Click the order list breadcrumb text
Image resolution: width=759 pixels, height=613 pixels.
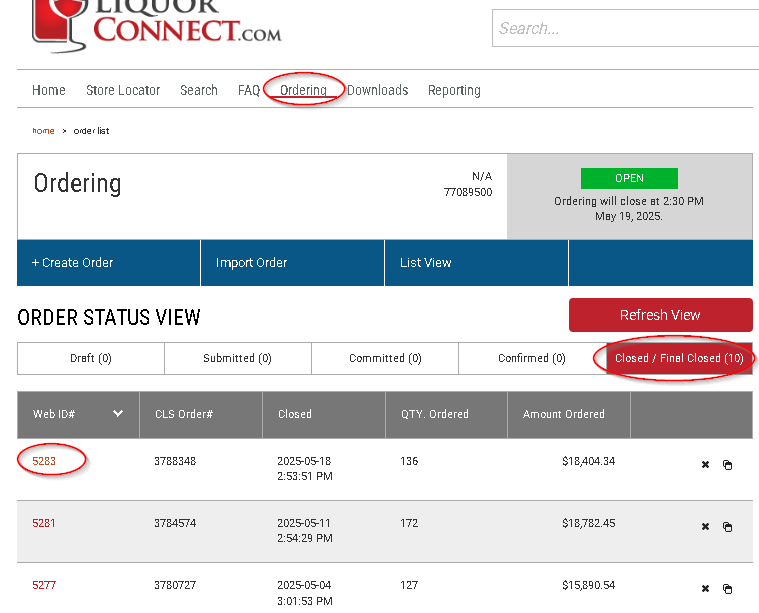pyautogui.click(x=91, y=131)
